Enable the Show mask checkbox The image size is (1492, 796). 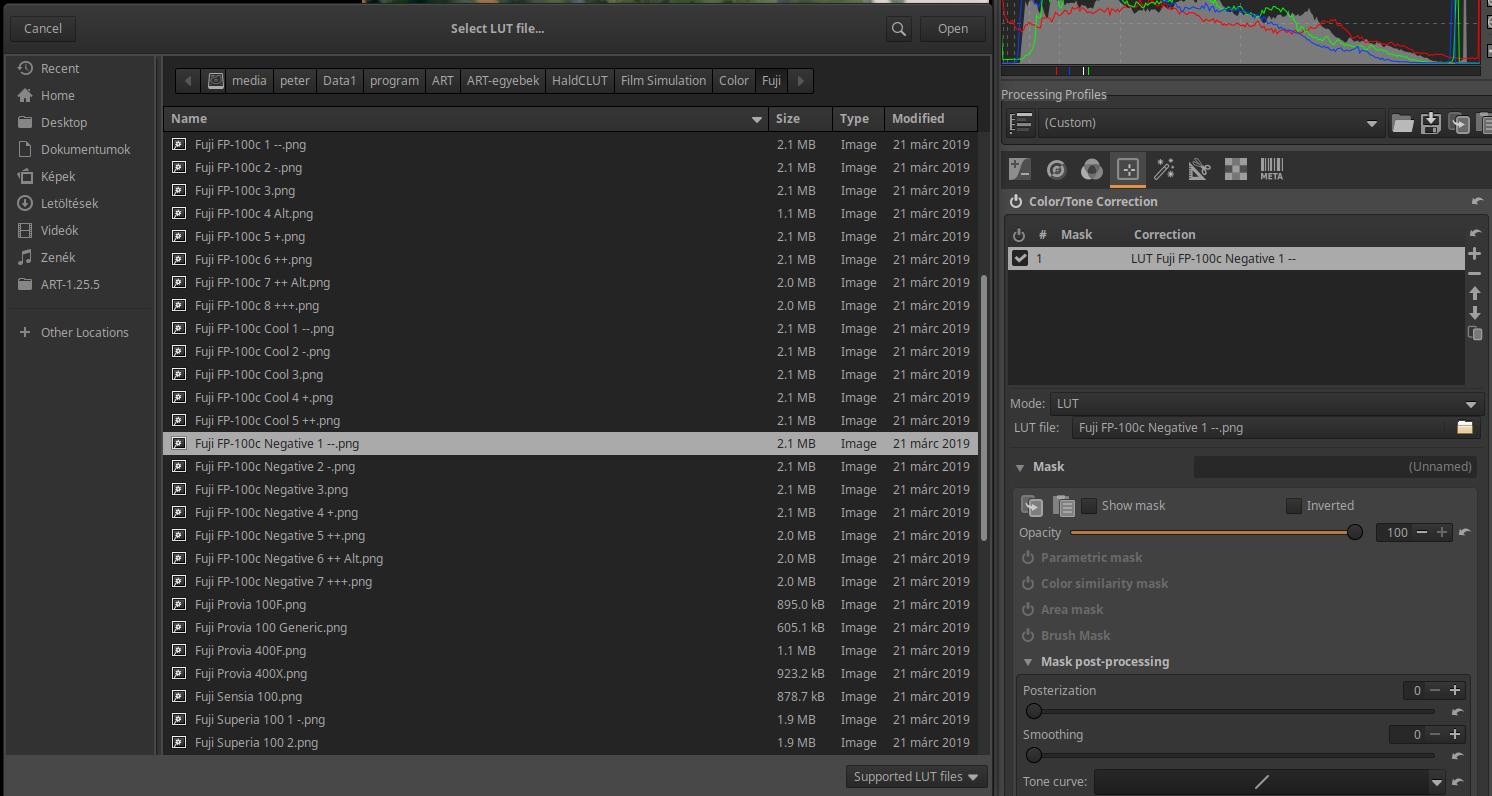coord(1089,506)
